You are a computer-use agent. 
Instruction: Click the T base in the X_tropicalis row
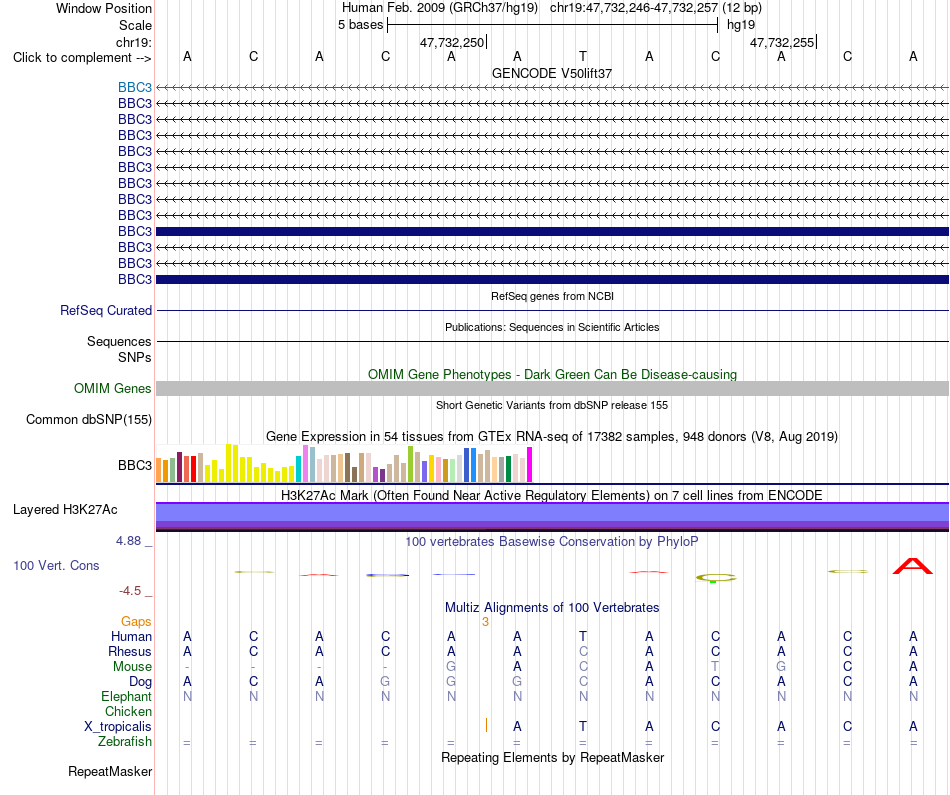tap(583, 726)
